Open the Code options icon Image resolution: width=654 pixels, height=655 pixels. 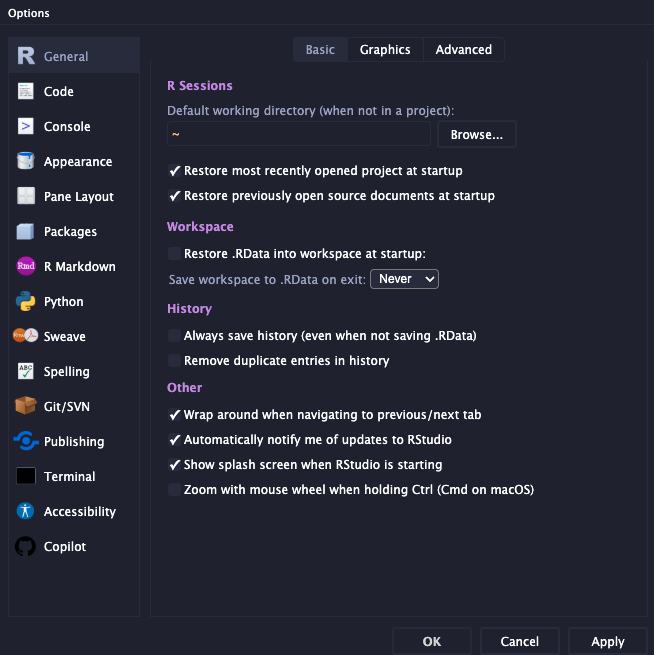coord(26,92)
